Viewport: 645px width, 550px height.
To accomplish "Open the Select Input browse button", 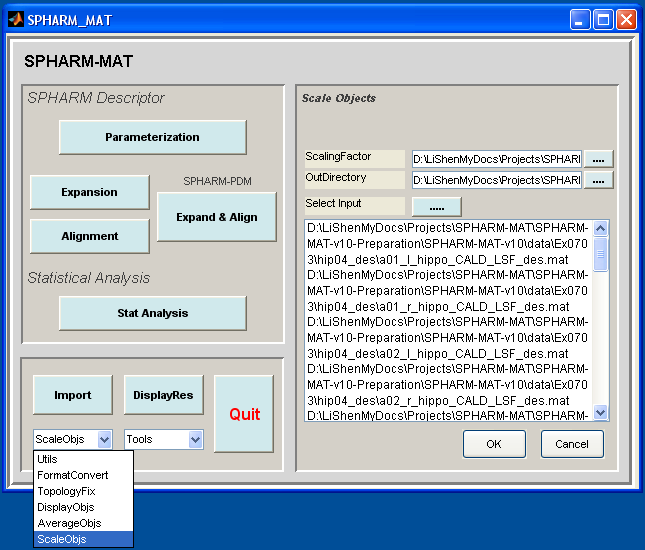I will point(436,207).
